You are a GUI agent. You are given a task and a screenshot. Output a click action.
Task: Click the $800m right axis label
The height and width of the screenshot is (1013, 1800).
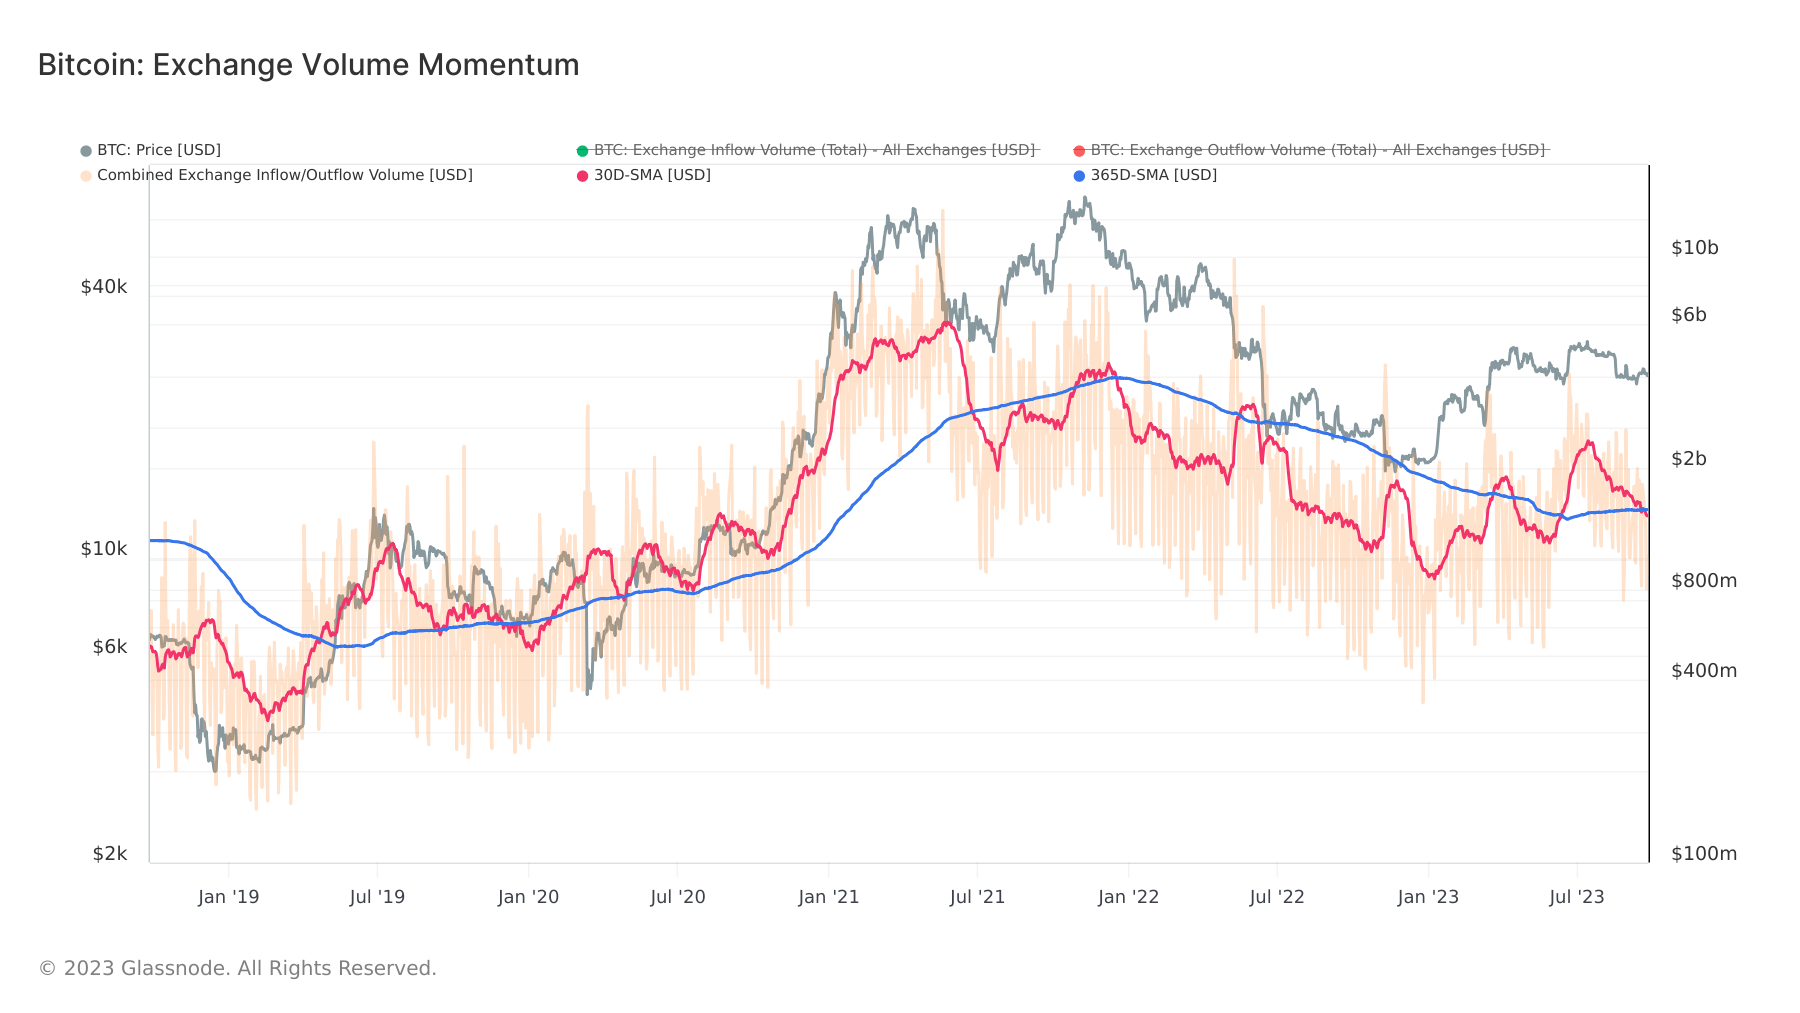[x=1704, y=581]
